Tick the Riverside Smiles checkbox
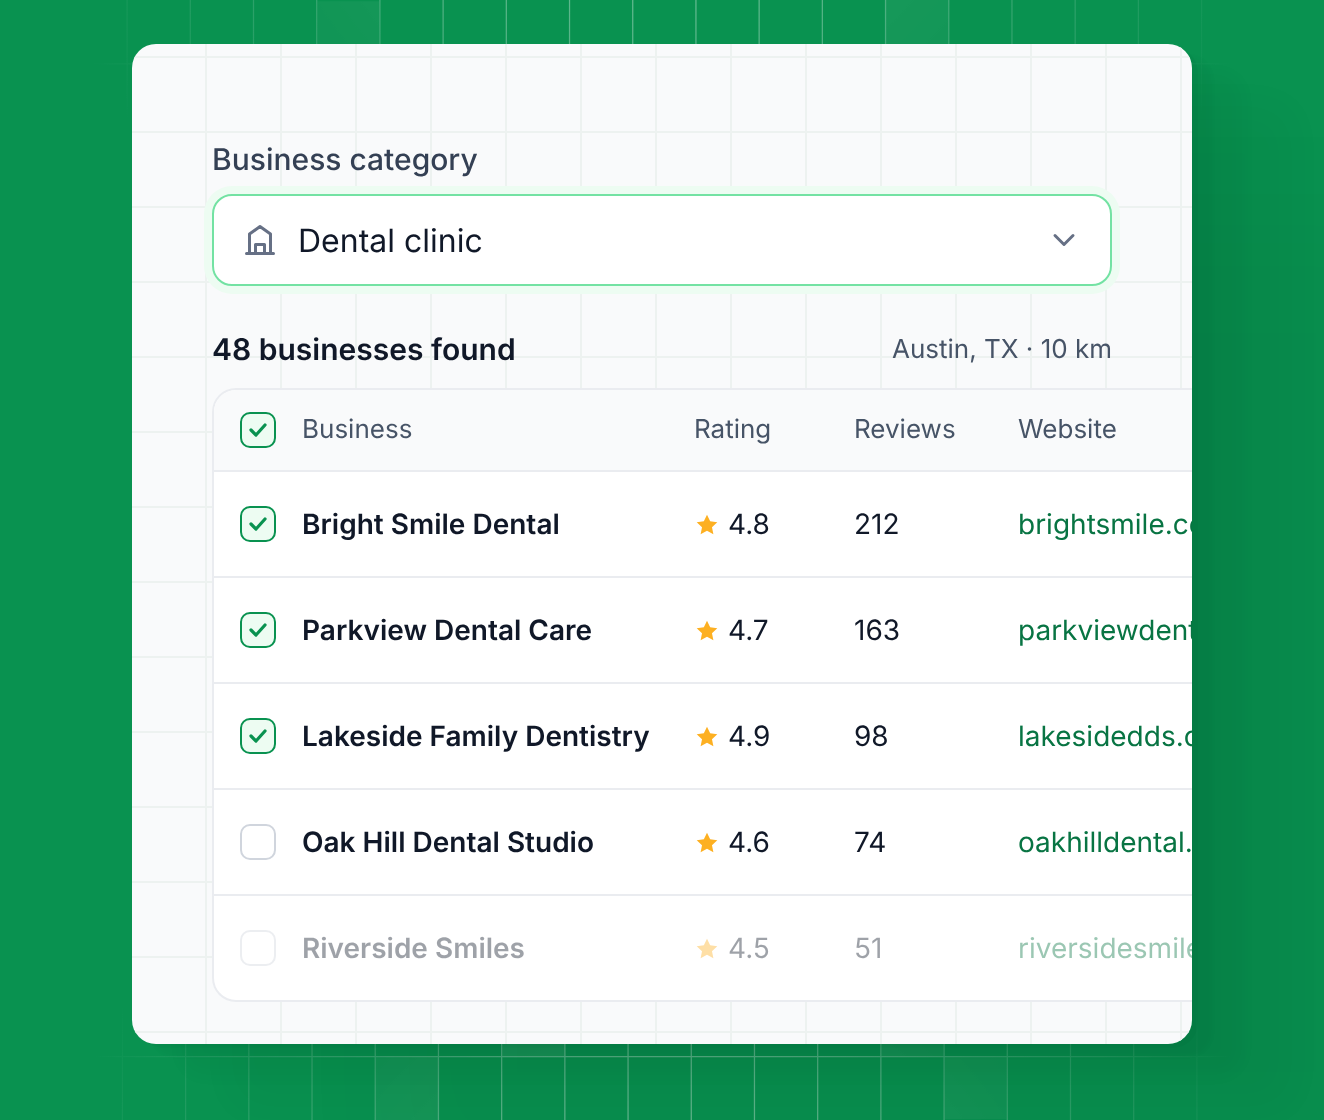The image size is (1324, 1120). click(x=258, y=948)
